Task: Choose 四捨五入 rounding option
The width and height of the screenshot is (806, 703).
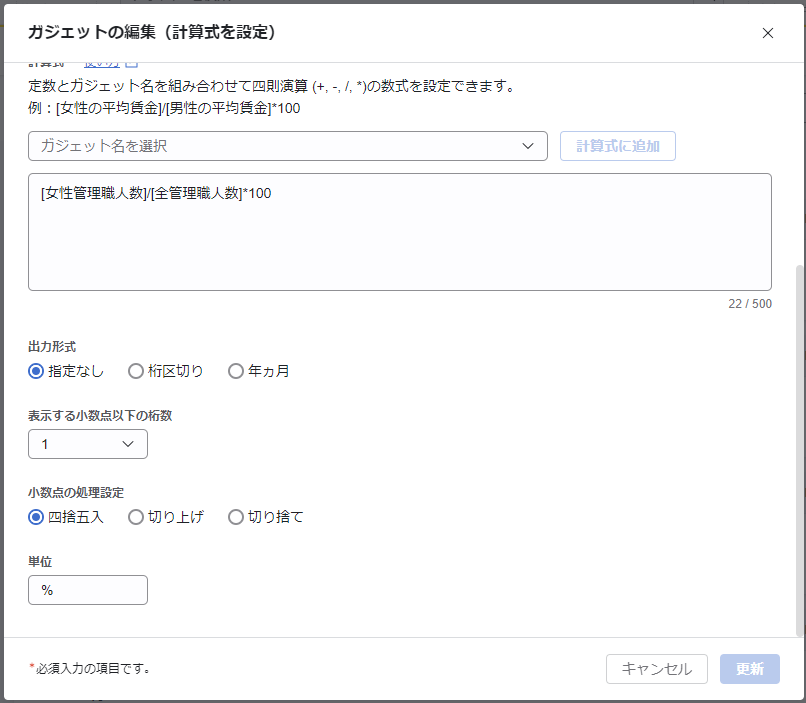Action: click(x=36, y=517)
